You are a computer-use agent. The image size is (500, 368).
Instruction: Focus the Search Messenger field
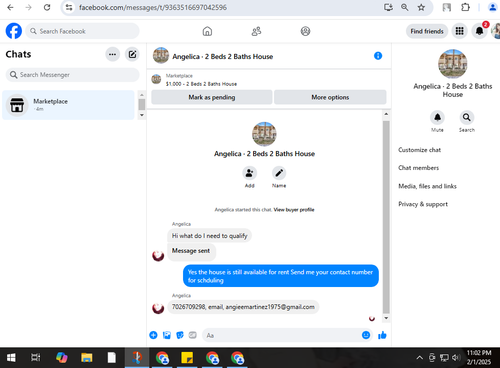[72, 75]
